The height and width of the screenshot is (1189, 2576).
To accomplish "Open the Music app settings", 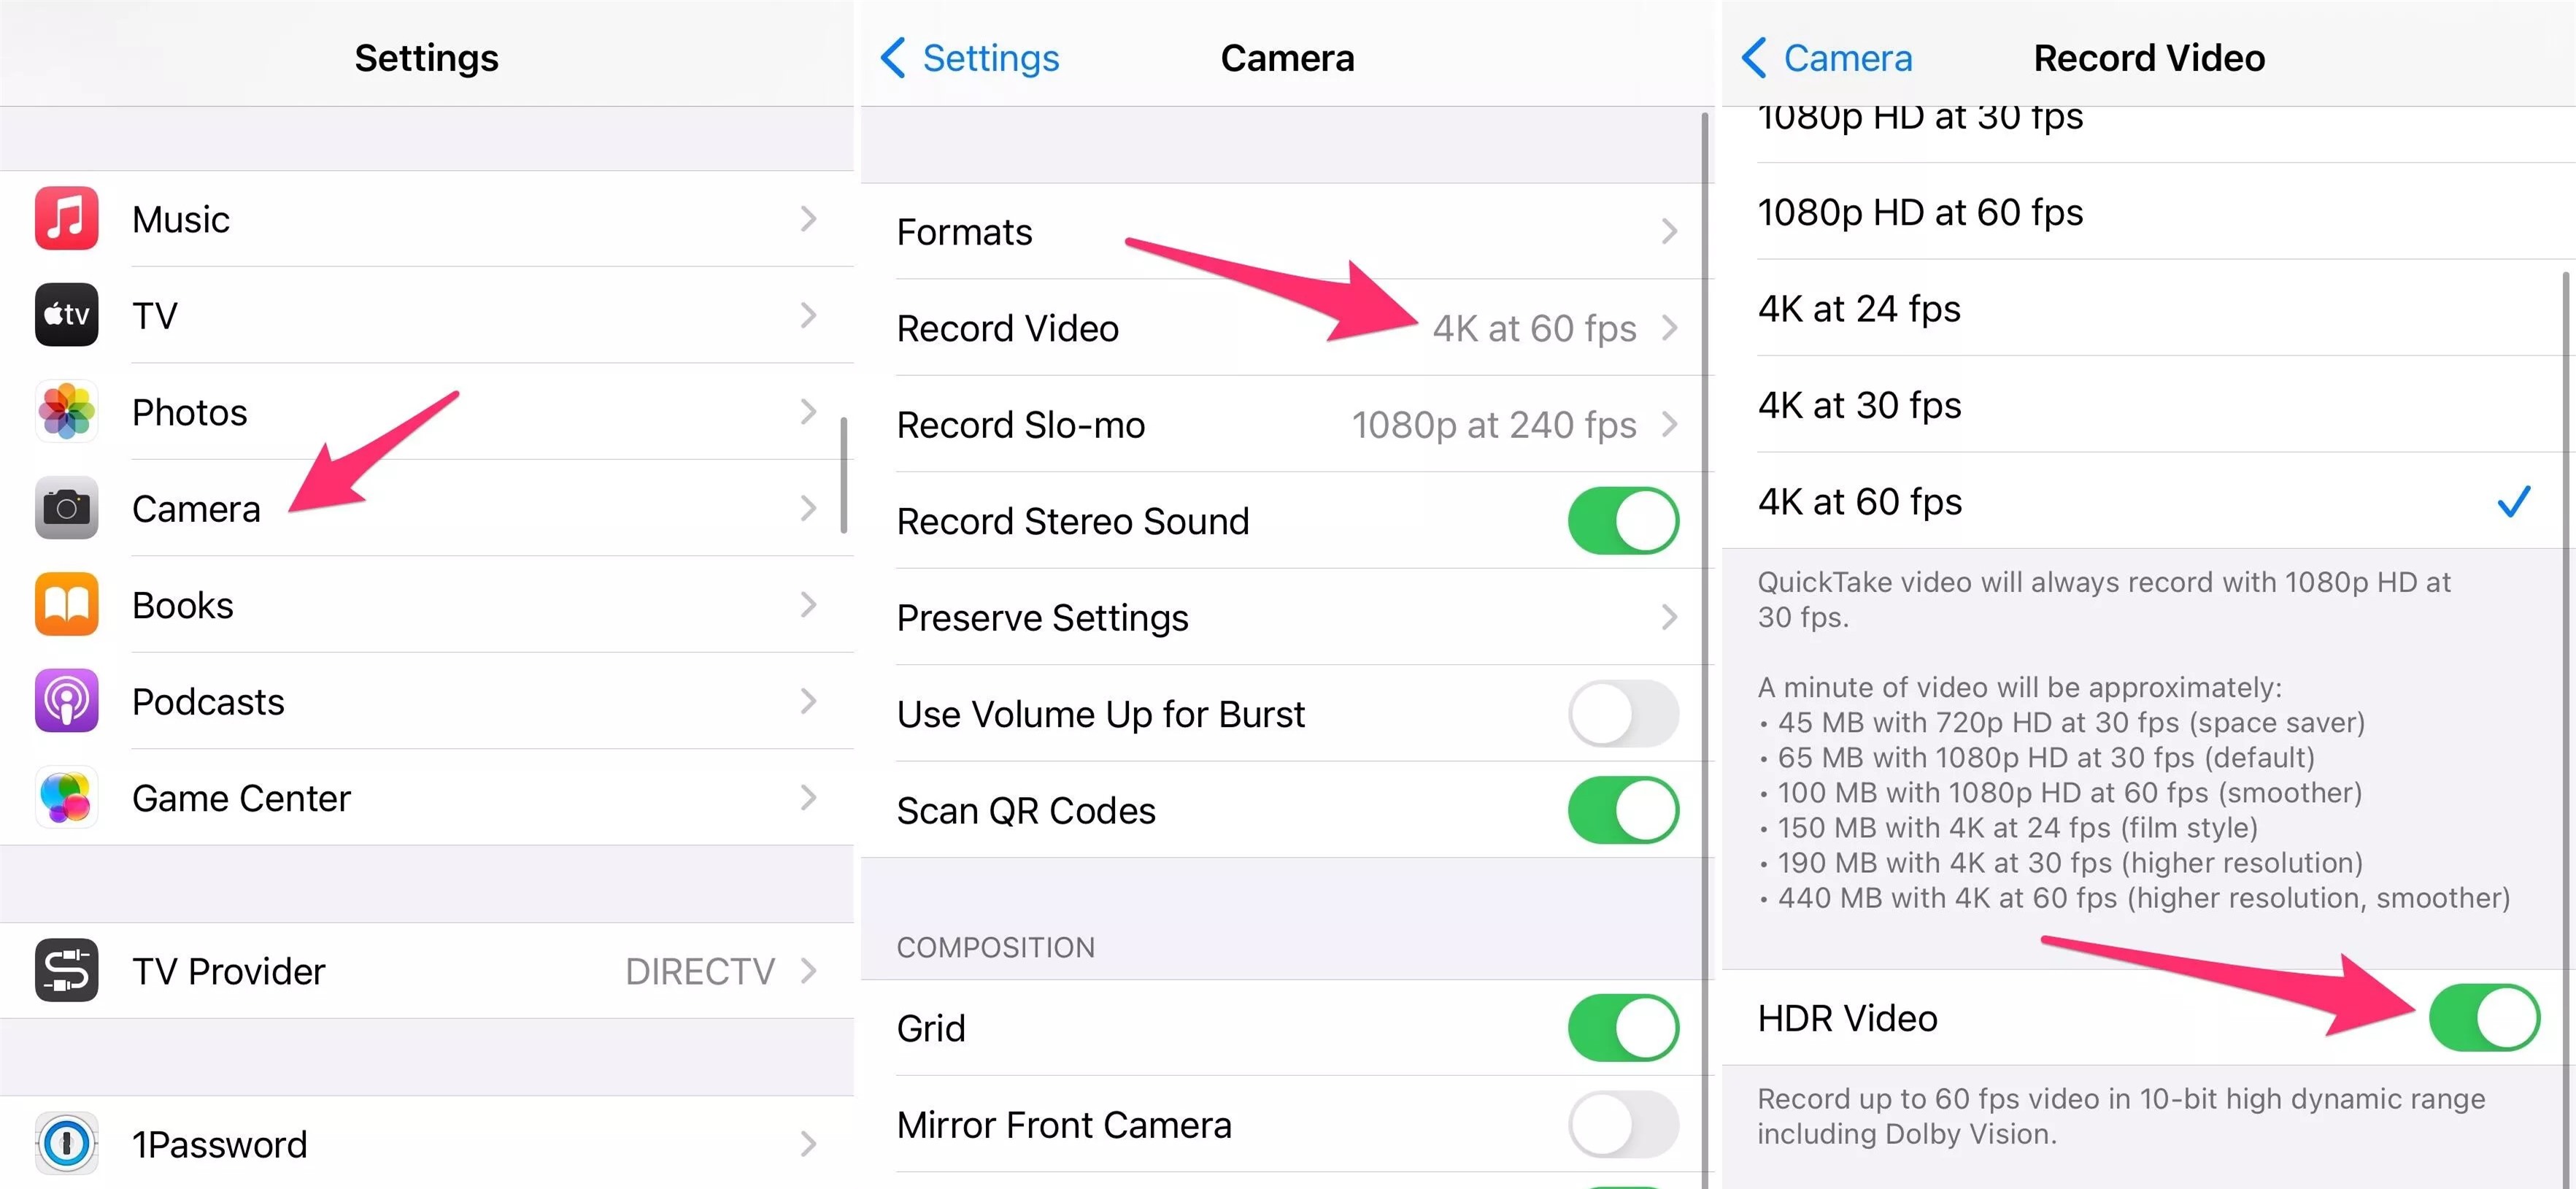I will click(x=427, y=218).
